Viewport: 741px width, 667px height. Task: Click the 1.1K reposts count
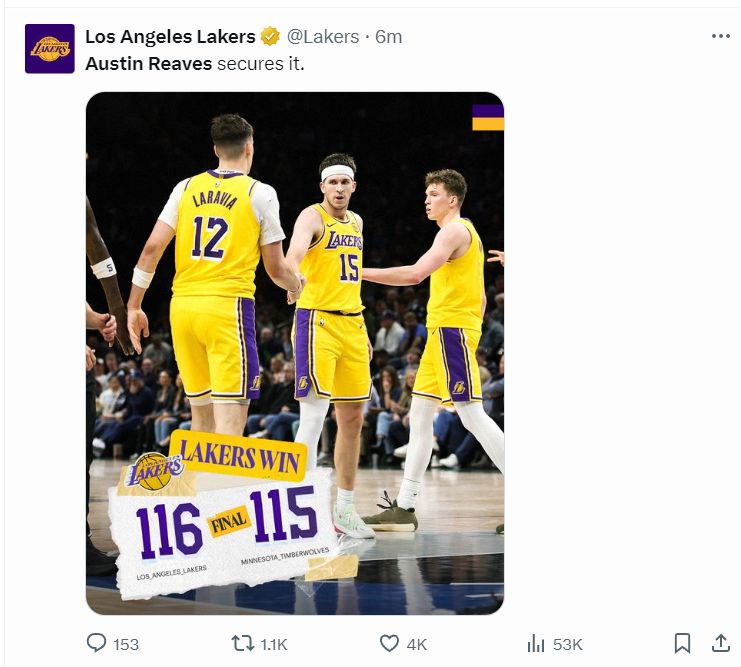tap(274, 644)
